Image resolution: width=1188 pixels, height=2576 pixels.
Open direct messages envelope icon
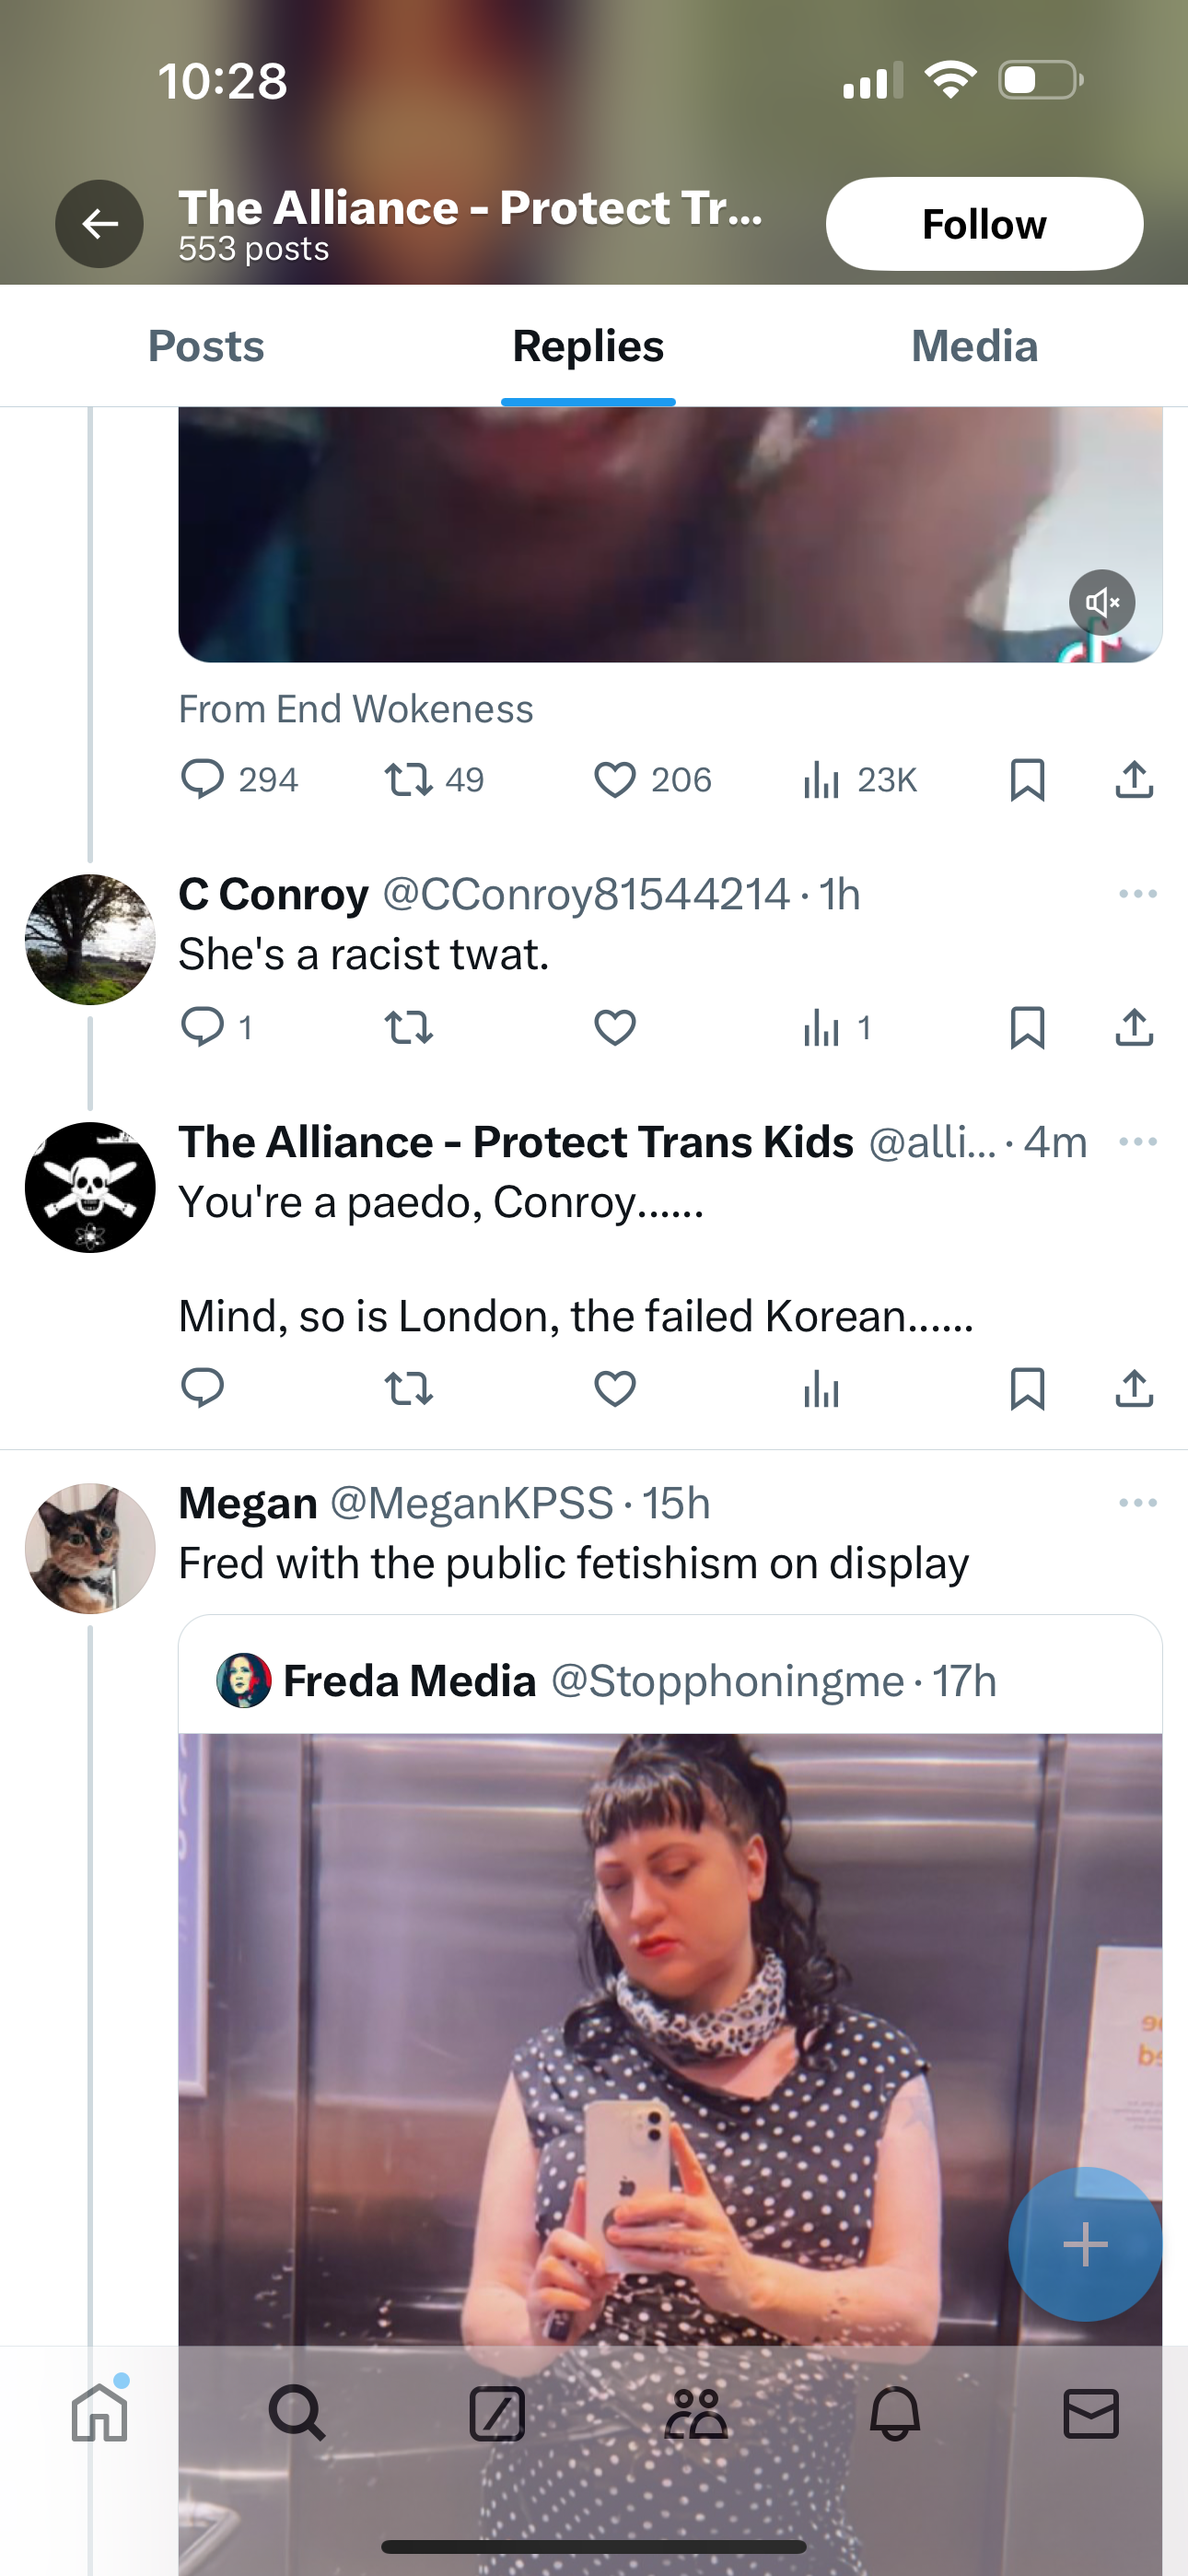click(x=1091, y=2414)
